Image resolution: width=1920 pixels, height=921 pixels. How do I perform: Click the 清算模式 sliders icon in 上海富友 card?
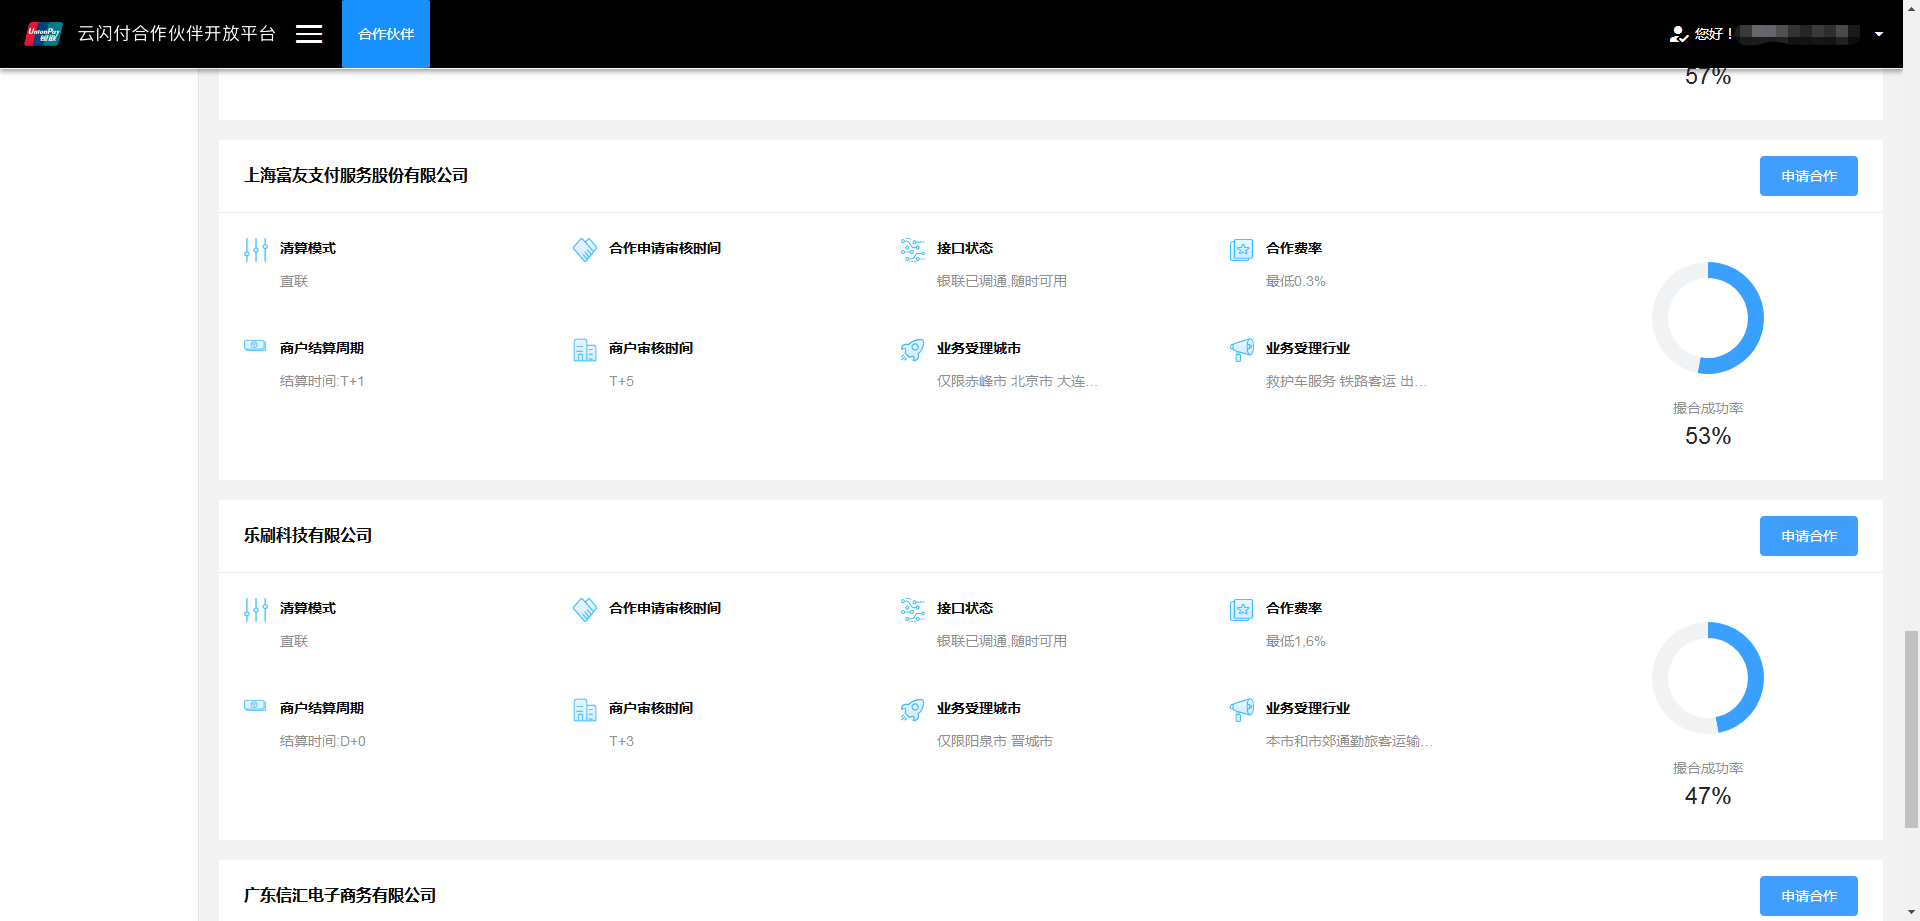[256, 250]
